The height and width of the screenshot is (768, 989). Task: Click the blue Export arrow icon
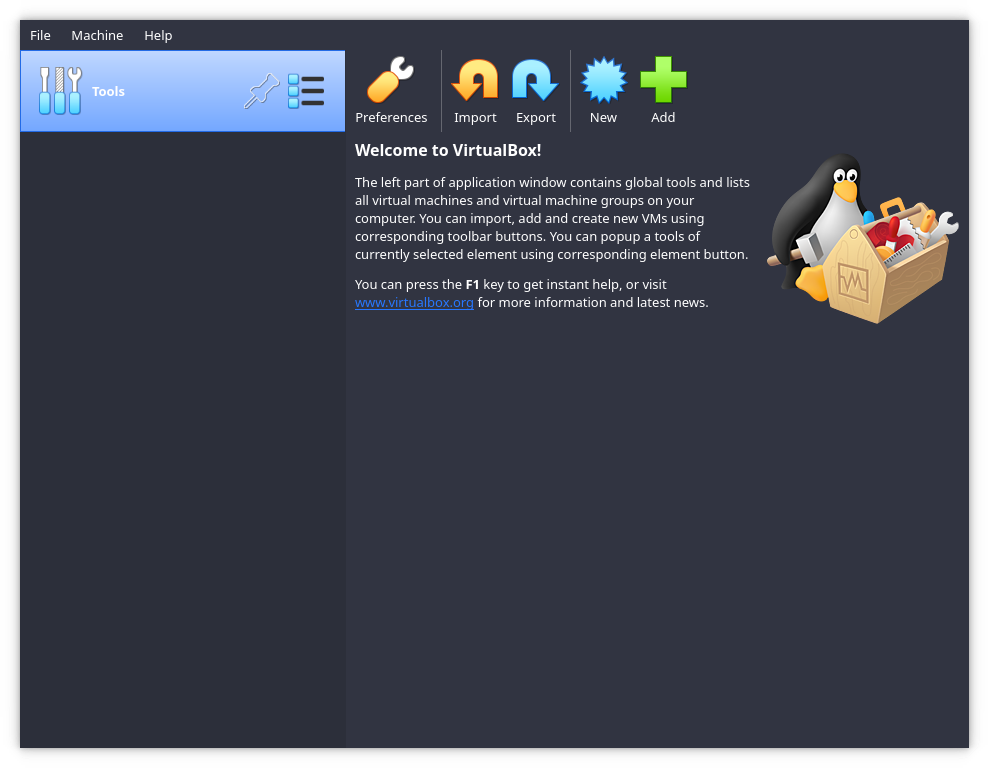535,81
